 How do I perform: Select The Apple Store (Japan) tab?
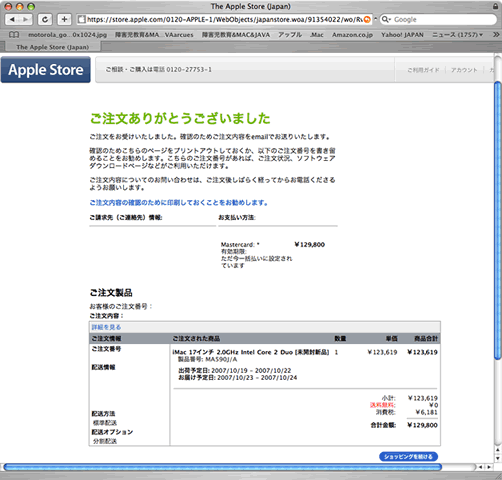coord(53,47)
